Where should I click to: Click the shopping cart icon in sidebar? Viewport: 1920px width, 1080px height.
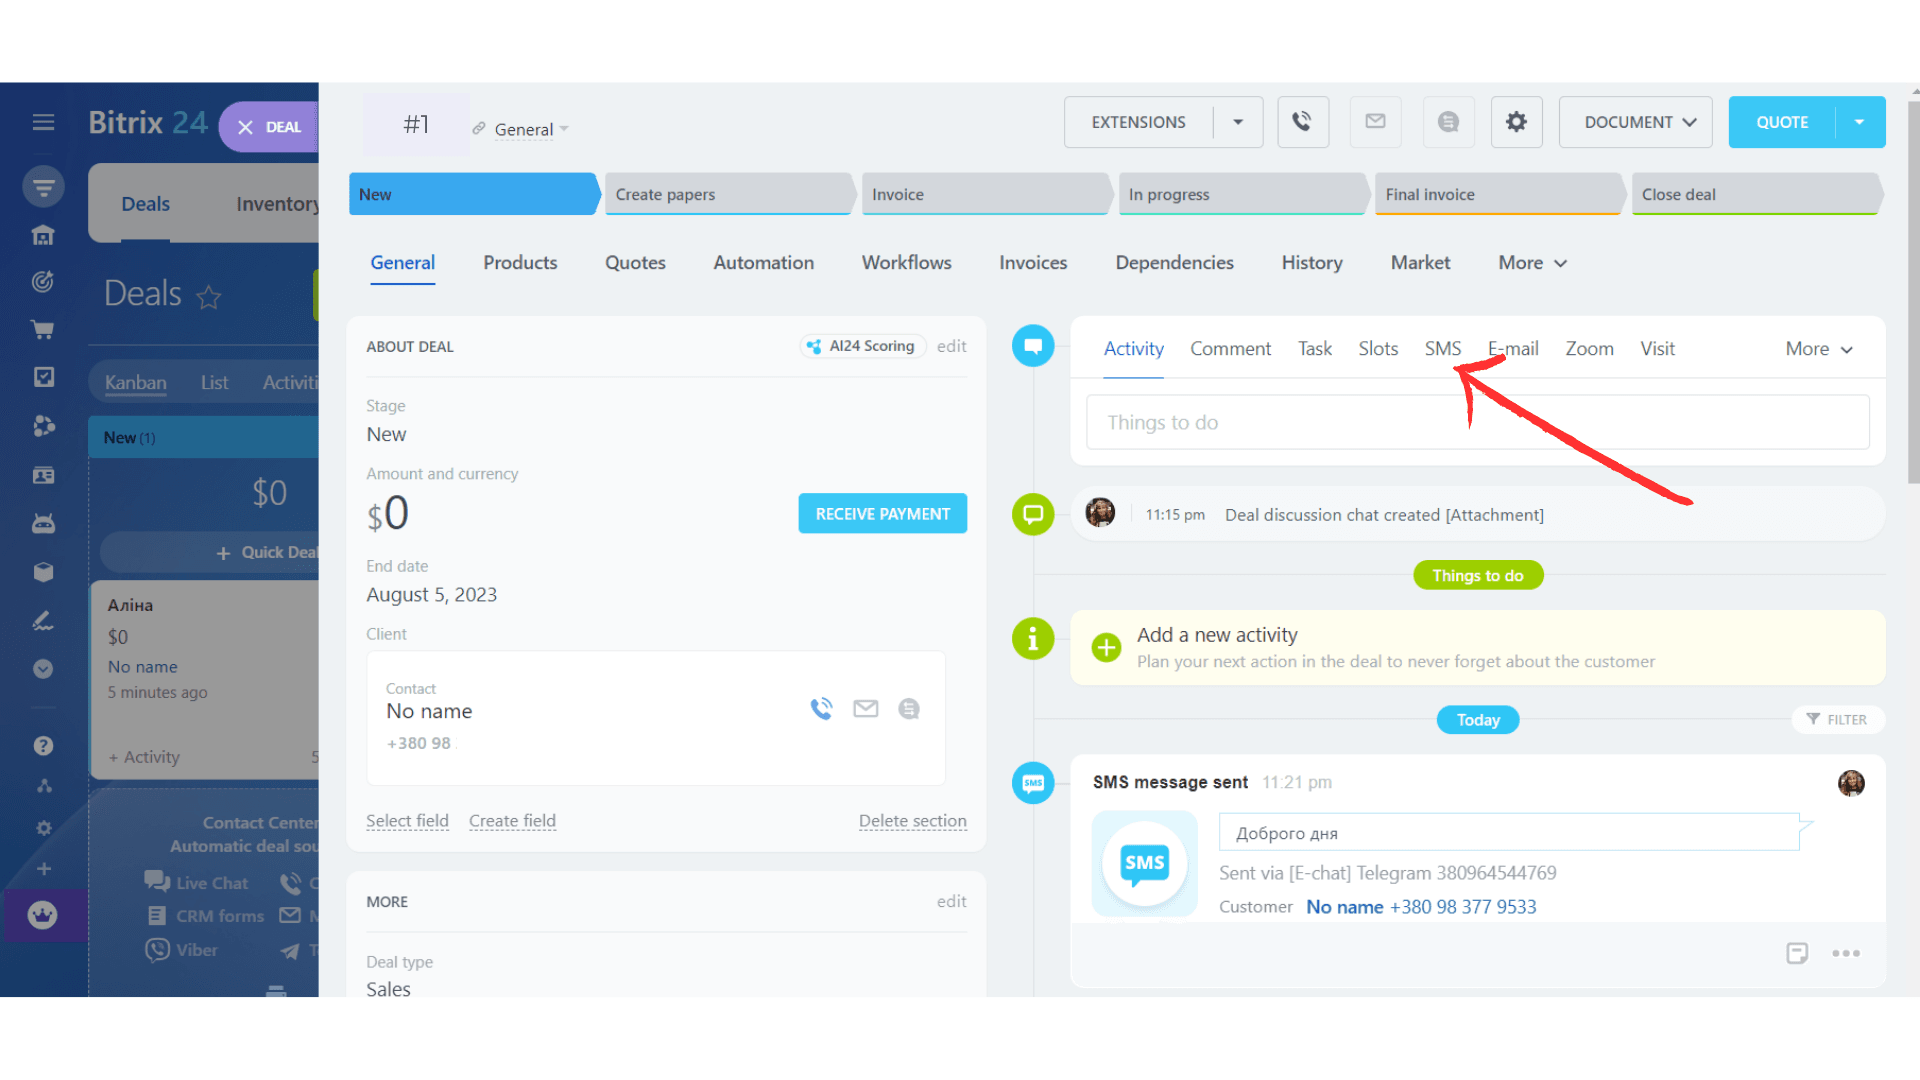point(42,329)
